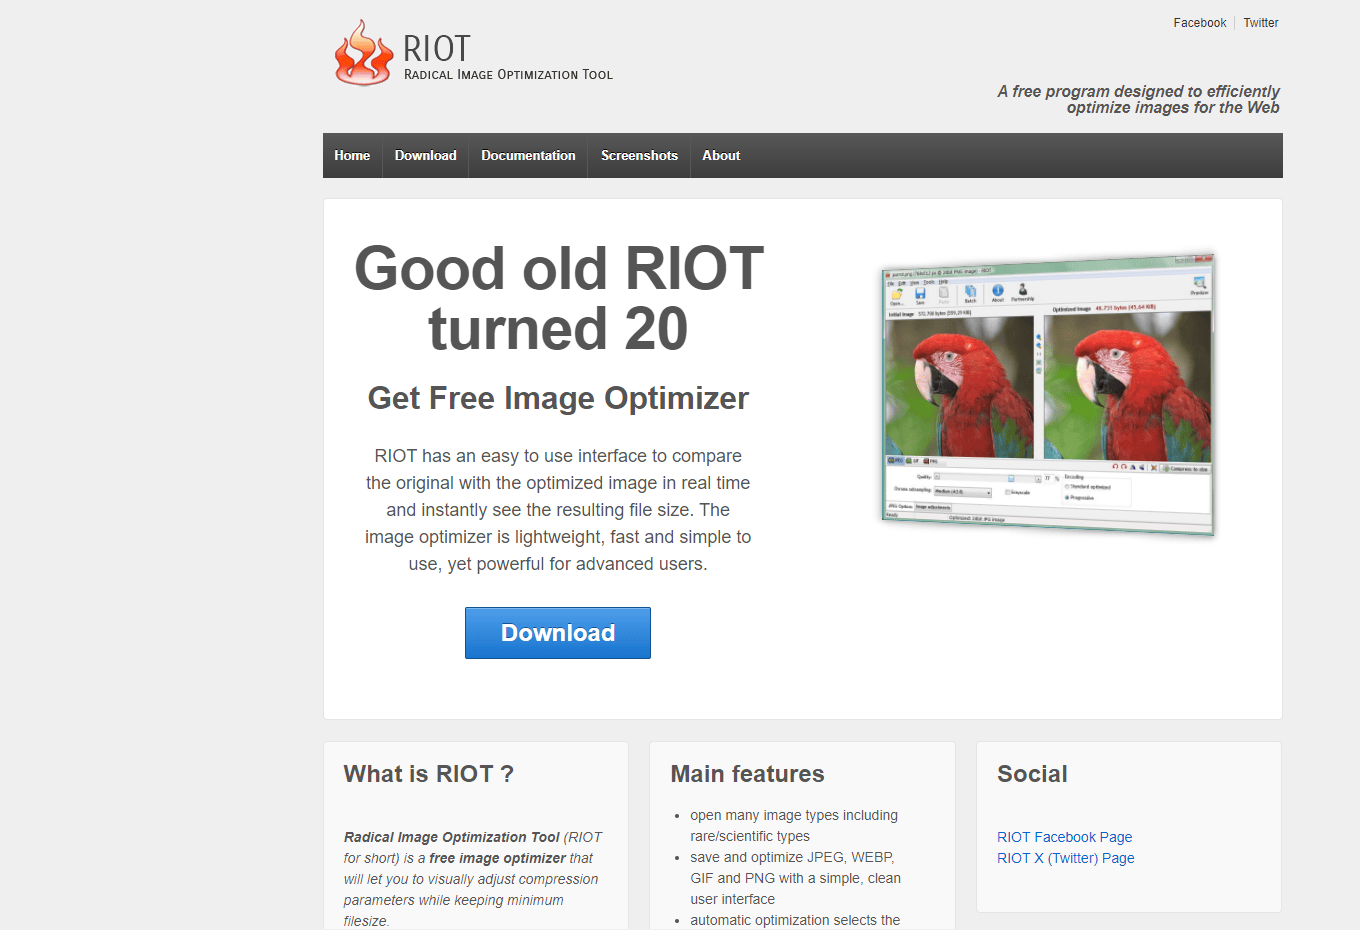Click the 'What is RIOT ?' heading
This screenshot has width=1360, height=936.
click(428, 774)
